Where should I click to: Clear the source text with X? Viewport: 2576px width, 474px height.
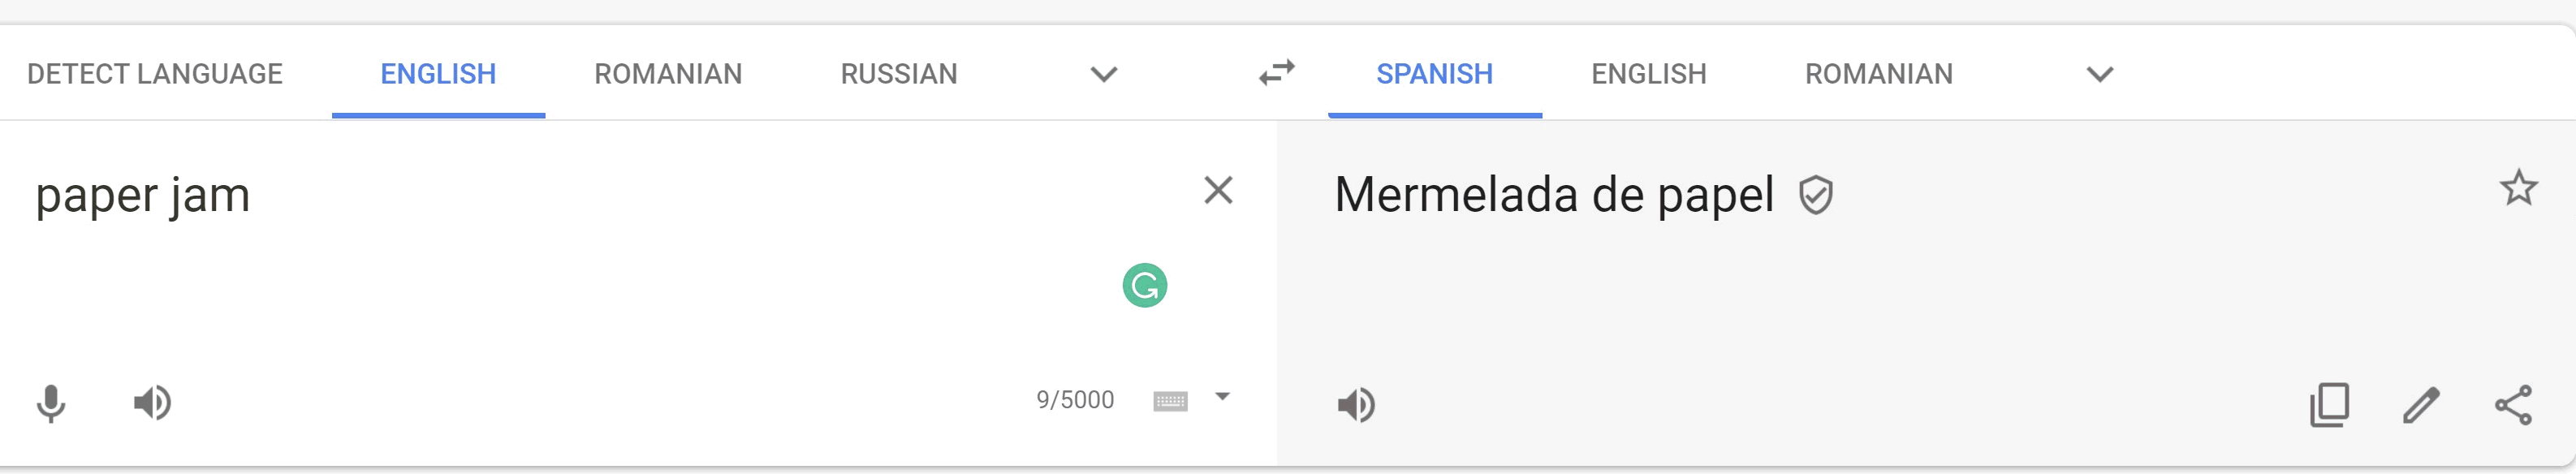1218,190
